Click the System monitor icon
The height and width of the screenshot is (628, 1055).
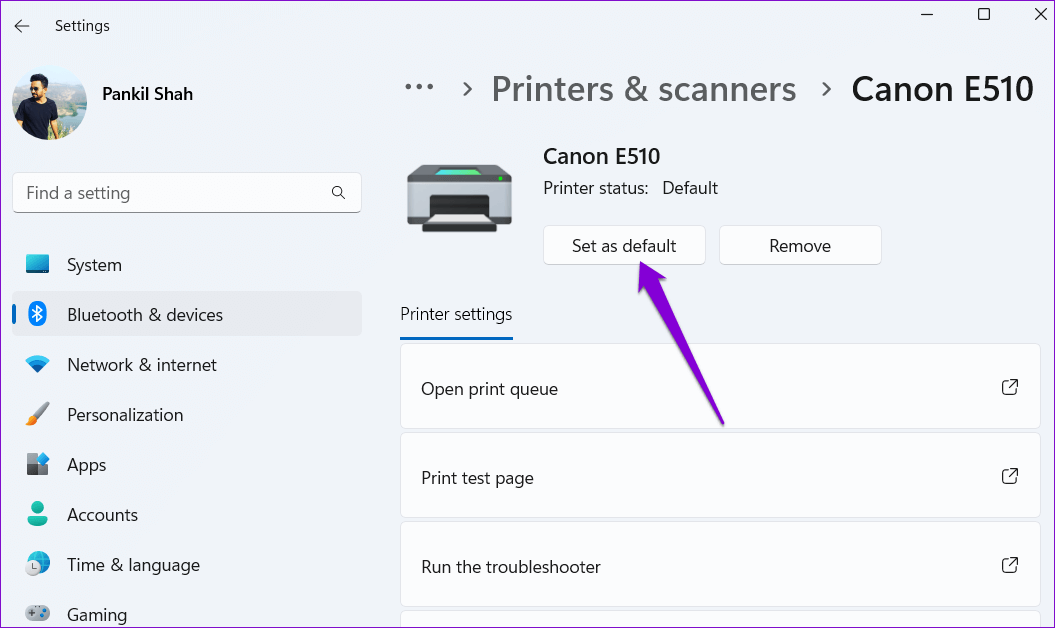click(x=38, y=264)
